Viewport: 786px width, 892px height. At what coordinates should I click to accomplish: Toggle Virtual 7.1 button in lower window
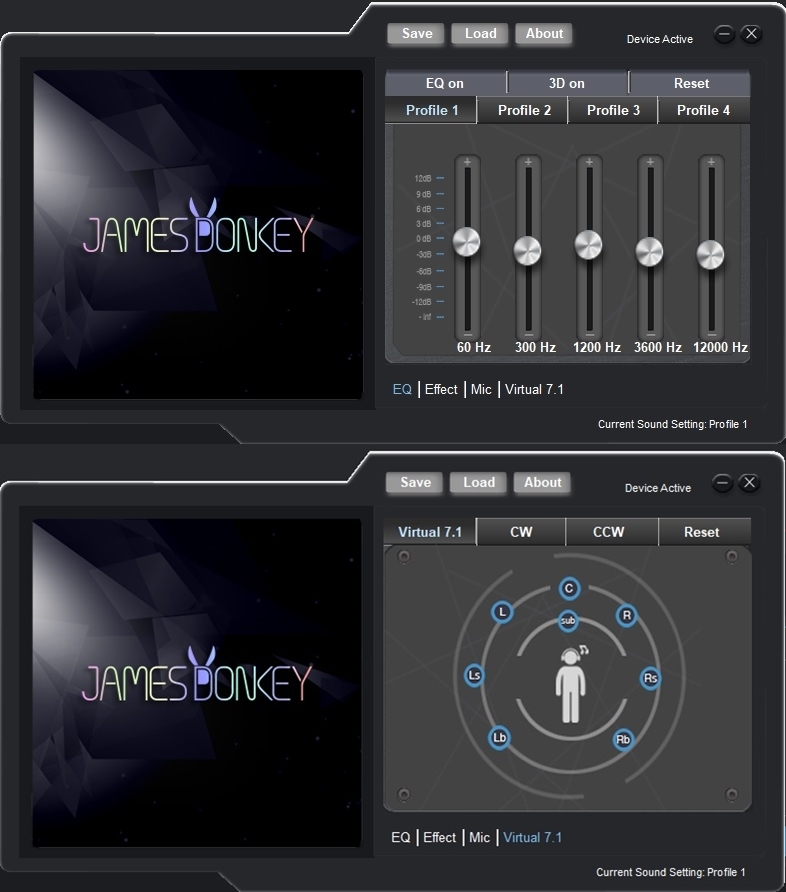[430, 532]
